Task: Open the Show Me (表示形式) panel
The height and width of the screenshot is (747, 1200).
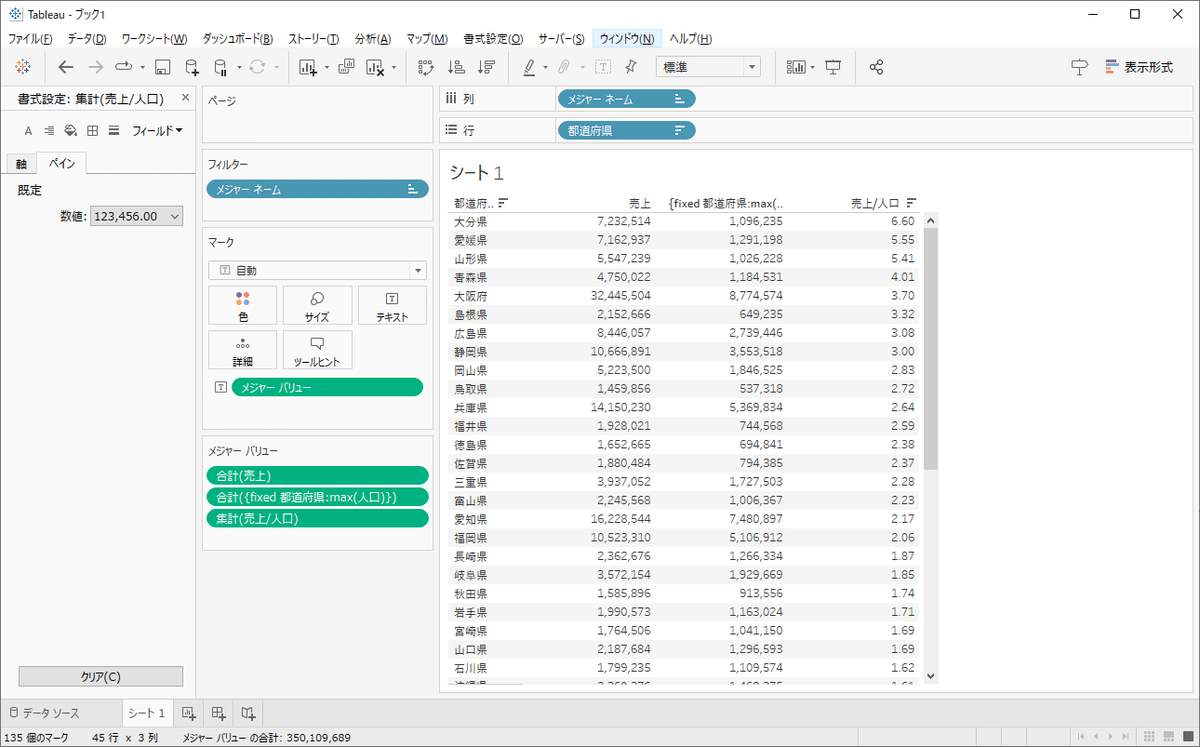Action: tap(1138, 67)
